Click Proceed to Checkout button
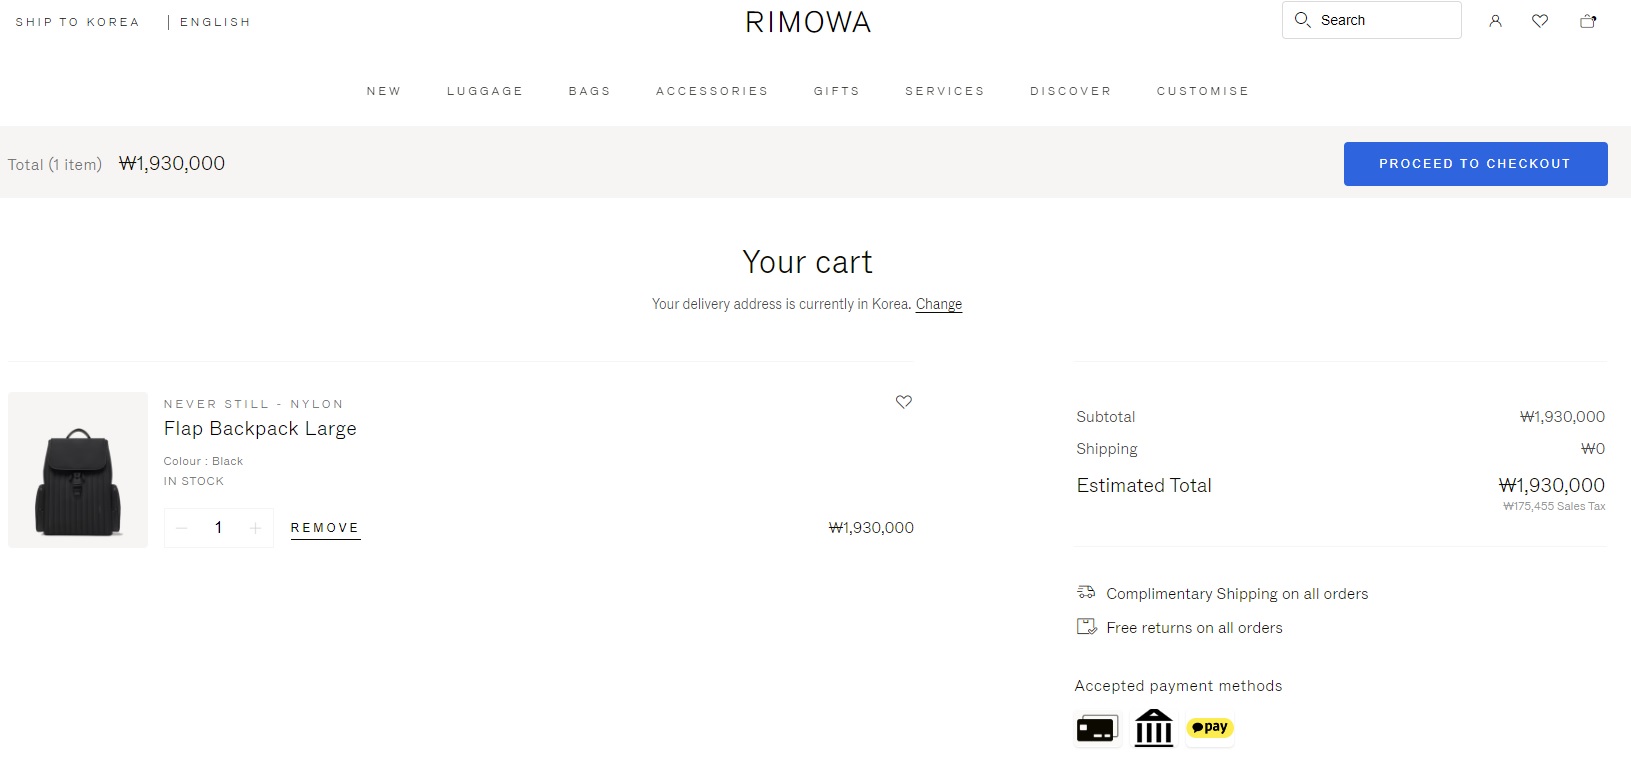Screen dimensions: 1631x763 pyautogui.click(x=1475, y=164)
